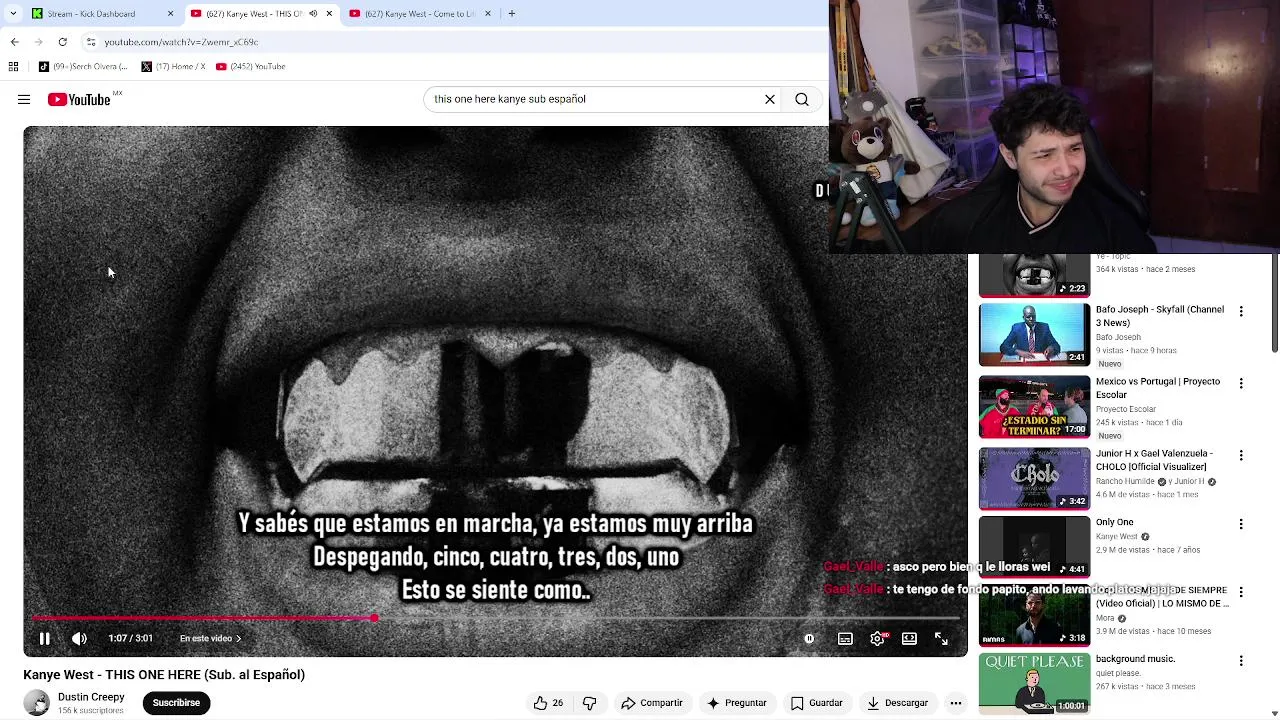Click the 2:23 duration thumbnail at top of sidebar
1280x720 pixels.
tap(1034, 276)
